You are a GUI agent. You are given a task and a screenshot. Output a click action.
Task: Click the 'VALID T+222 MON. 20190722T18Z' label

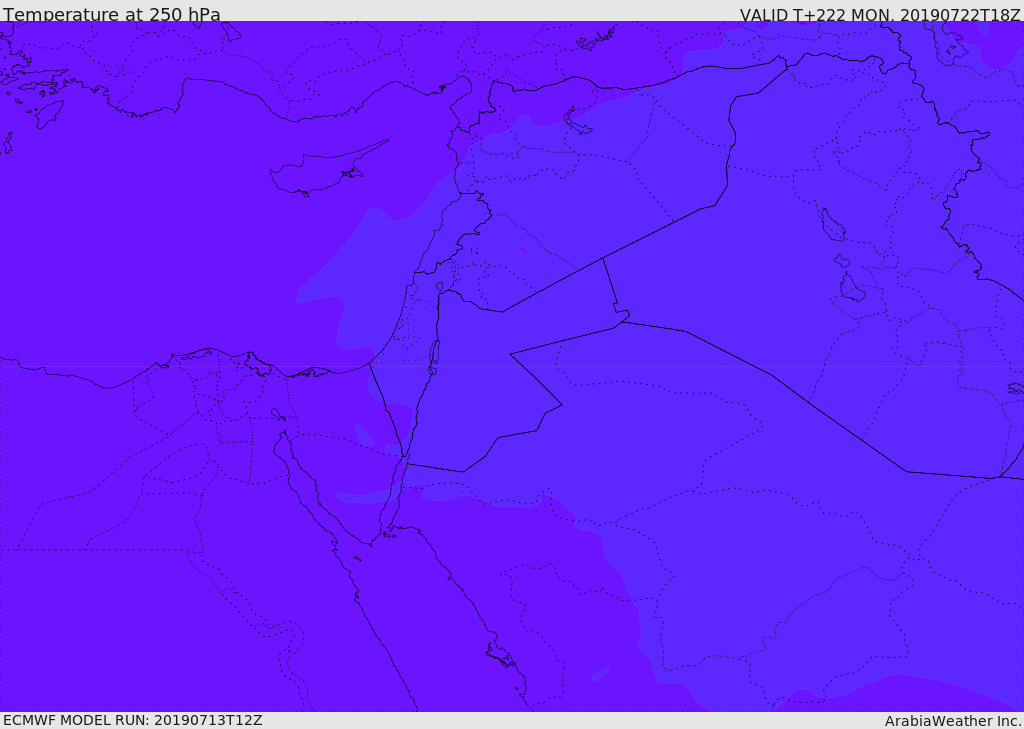click(880, 14)
